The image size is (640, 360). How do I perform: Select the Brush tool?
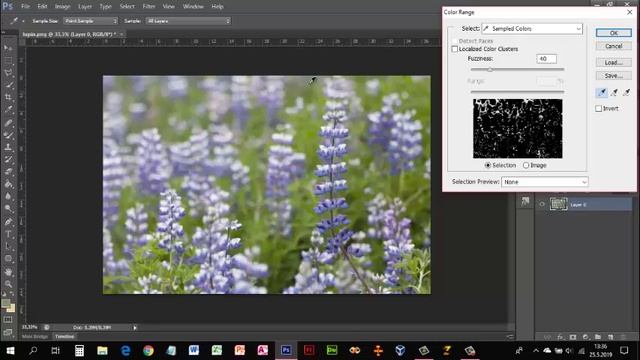tap(8, 135)
